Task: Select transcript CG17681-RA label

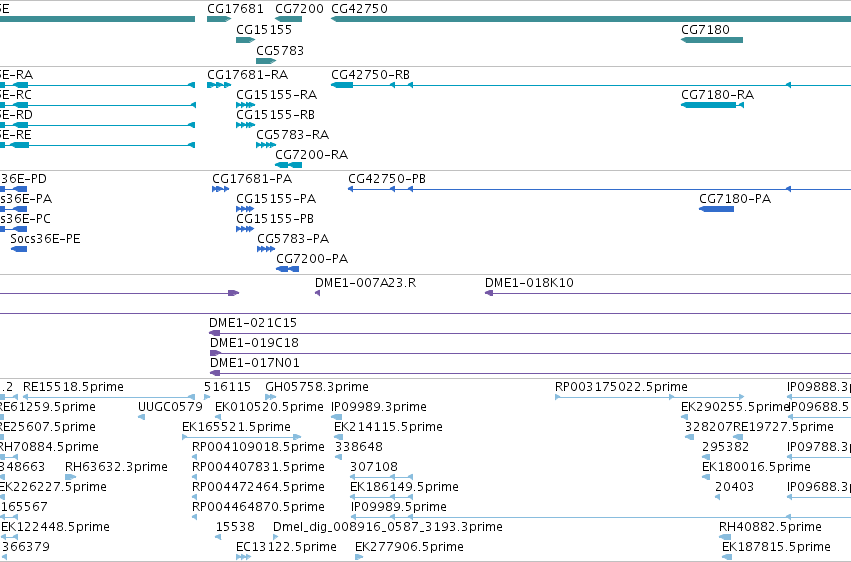Action: coord(247,74)
